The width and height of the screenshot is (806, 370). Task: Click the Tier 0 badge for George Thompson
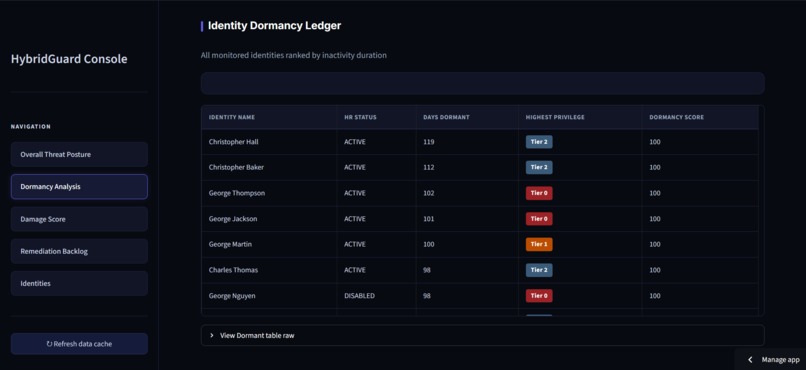click(x=539, y=193)
